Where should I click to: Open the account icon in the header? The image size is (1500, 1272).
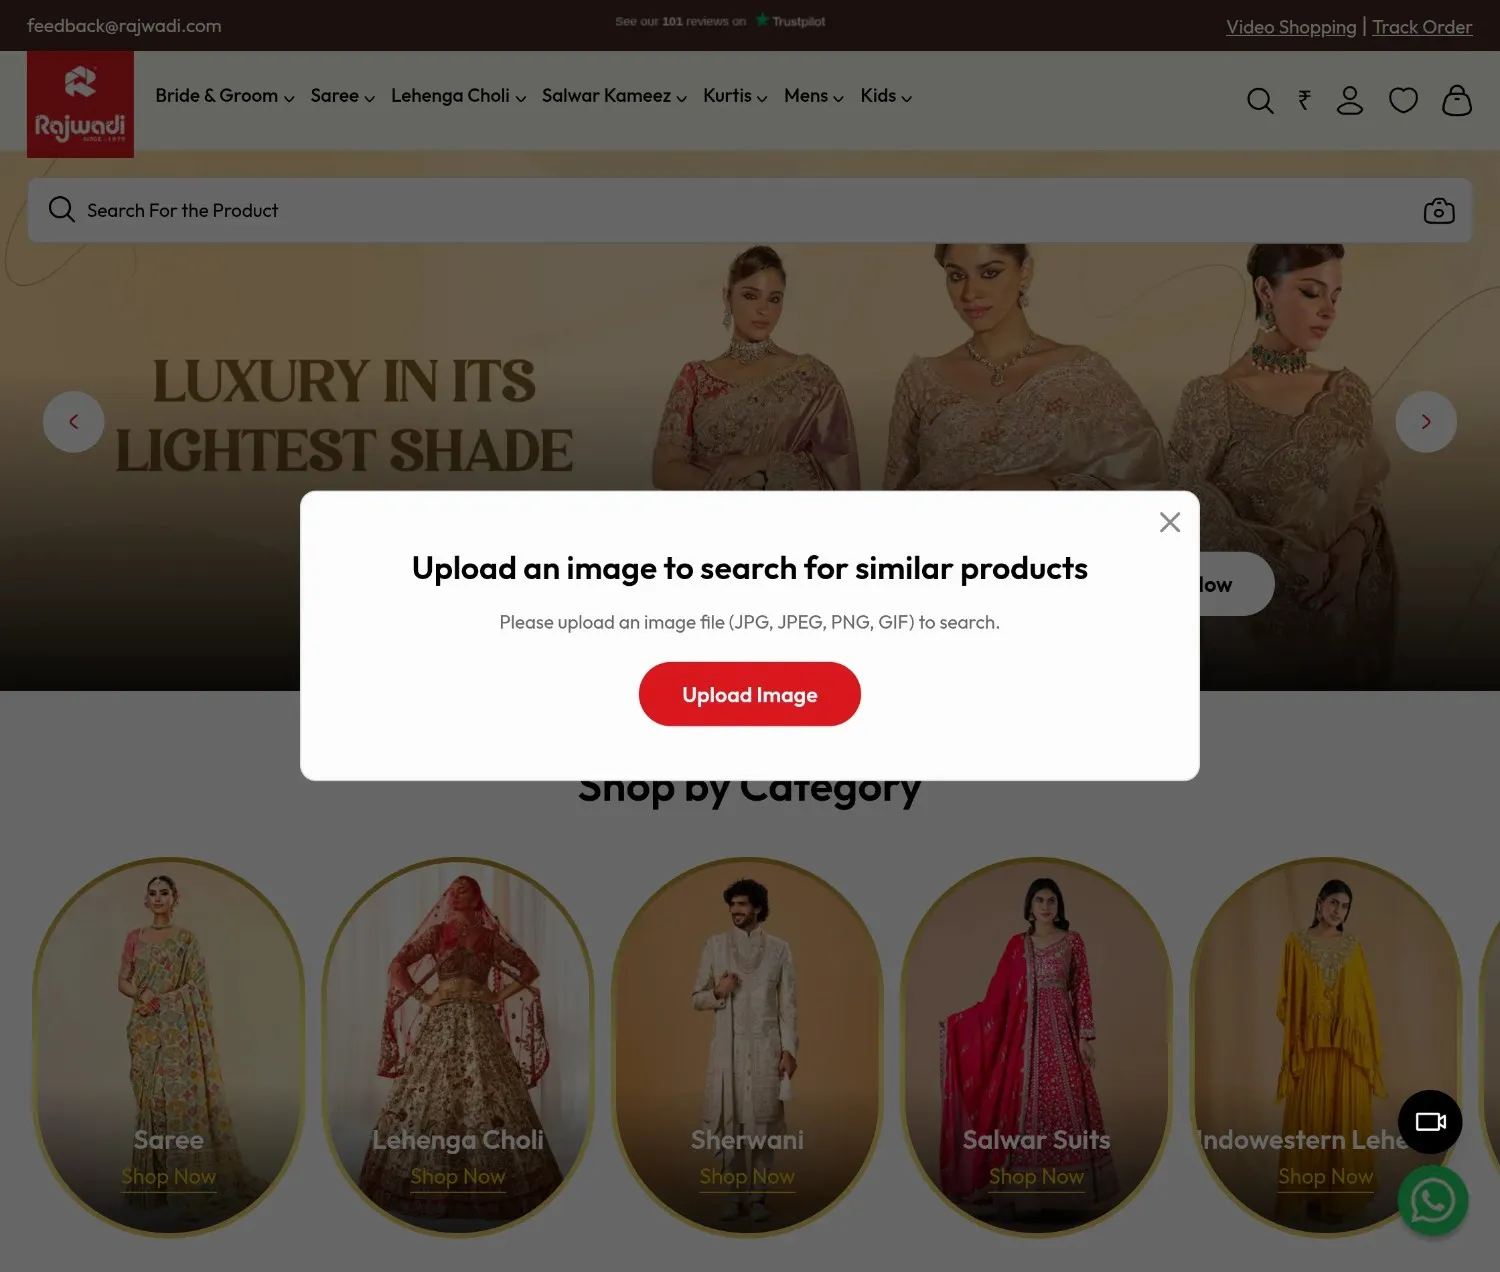pos(1350,101)
